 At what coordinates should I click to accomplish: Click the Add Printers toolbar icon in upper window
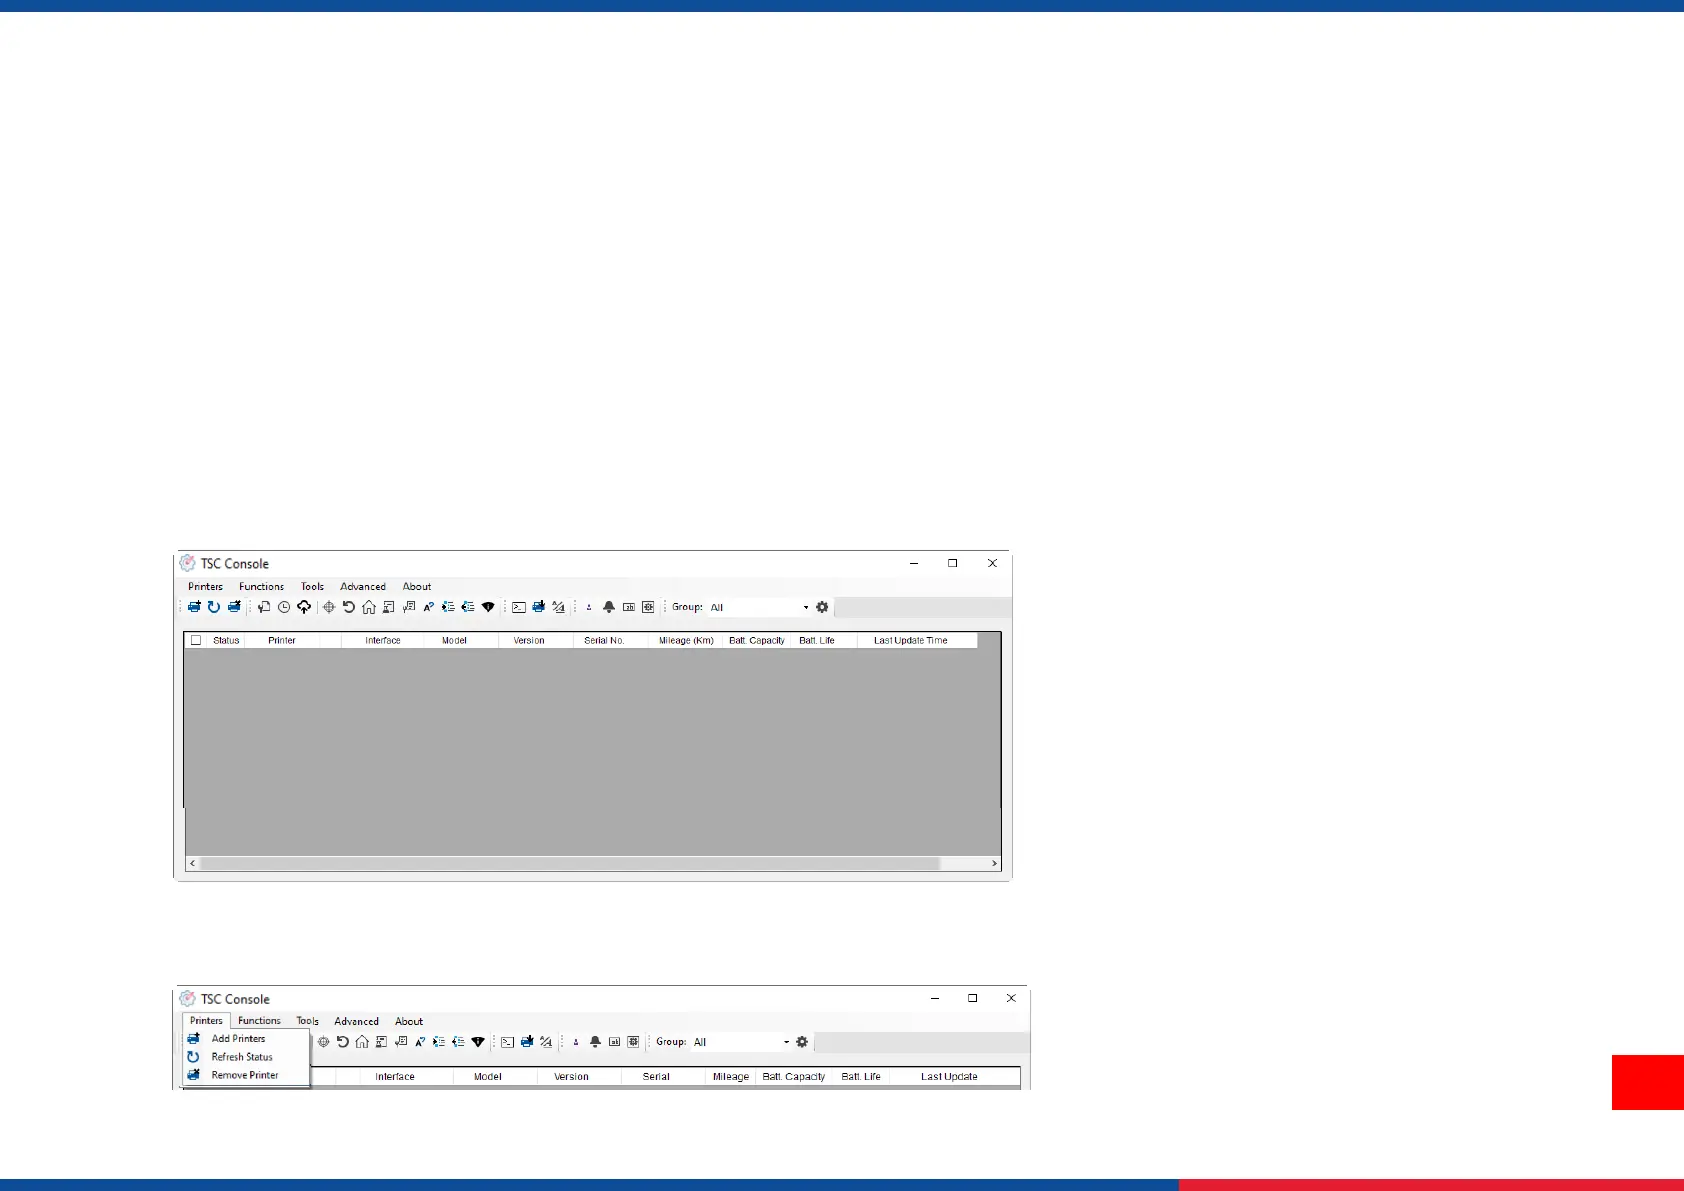pyautogui.click(x=194, y=607)
